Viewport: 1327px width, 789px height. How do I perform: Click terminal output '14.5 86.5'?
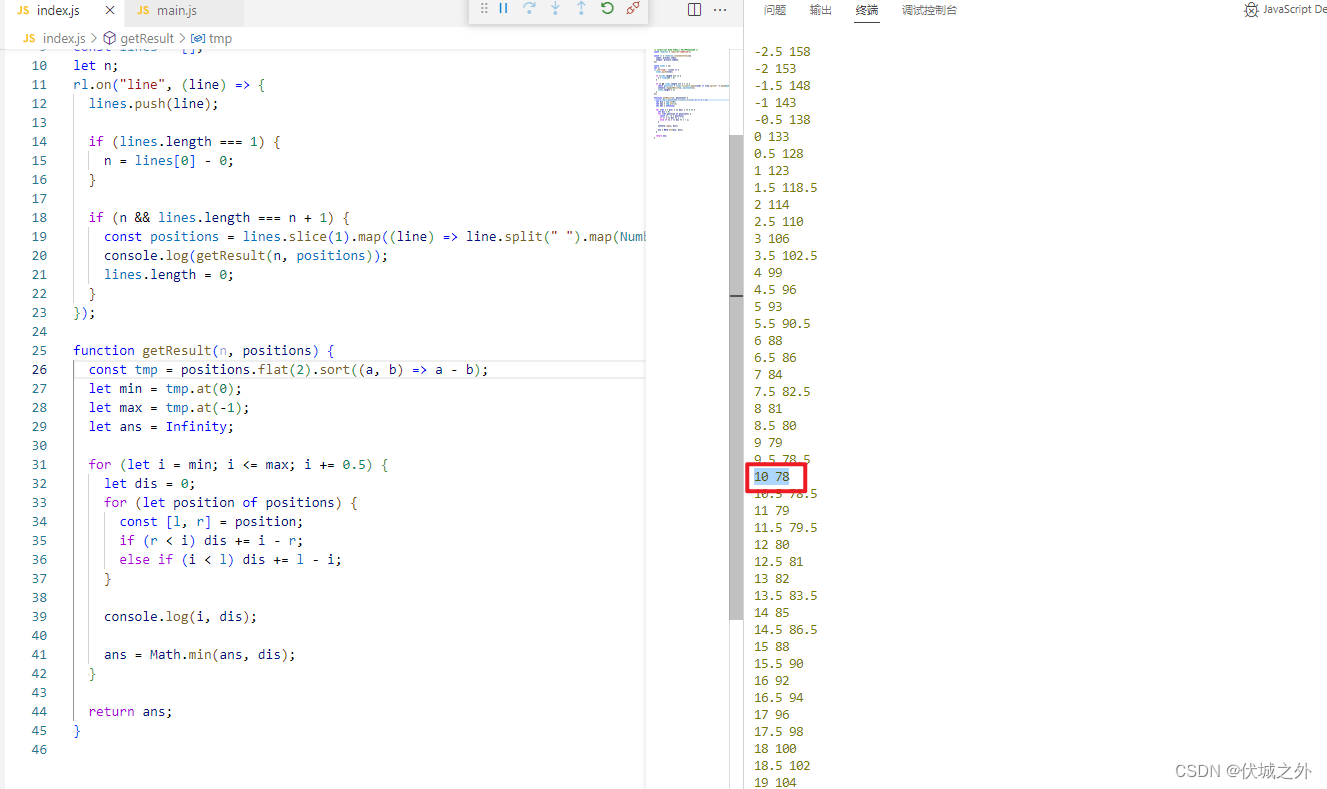(x=786, y=629)
